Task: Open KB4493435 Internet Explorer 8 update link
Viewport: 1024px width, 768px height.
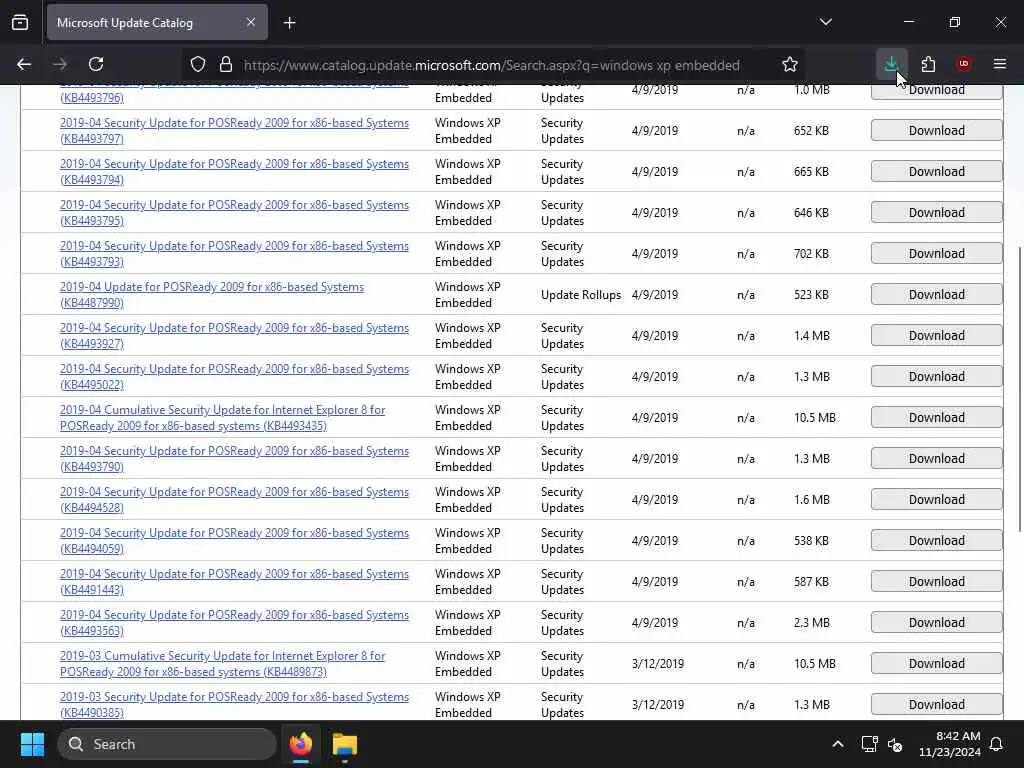Action: tap(222, 418)
